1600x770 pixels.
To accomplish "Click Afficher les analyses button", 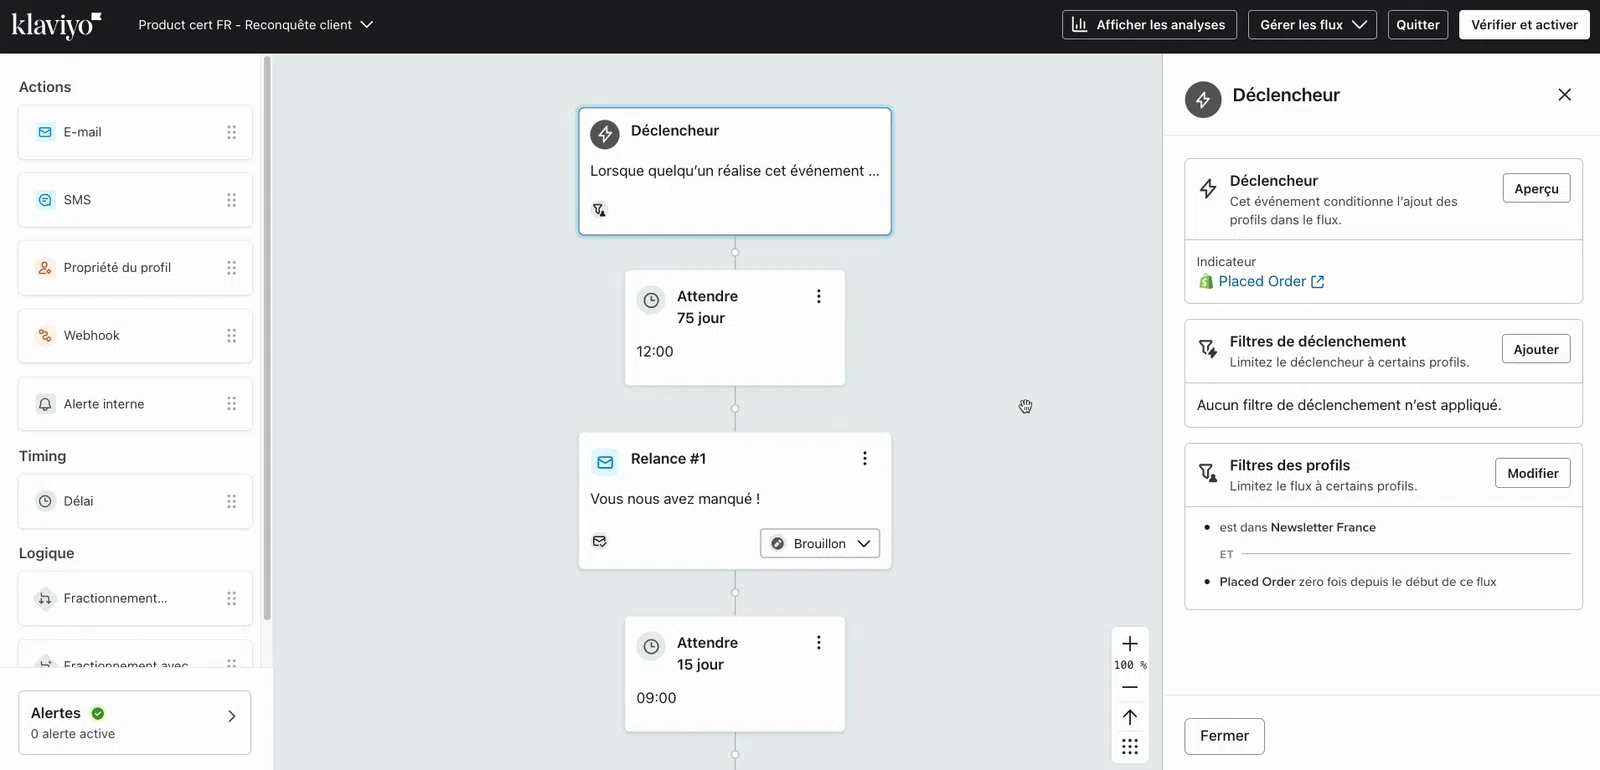I will tap(1149, 25).
